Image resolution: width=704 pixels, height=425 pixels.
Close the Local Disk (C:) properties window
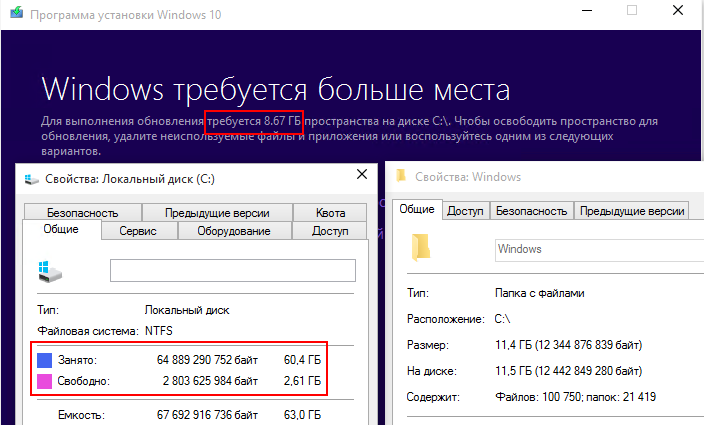point(362,174)
